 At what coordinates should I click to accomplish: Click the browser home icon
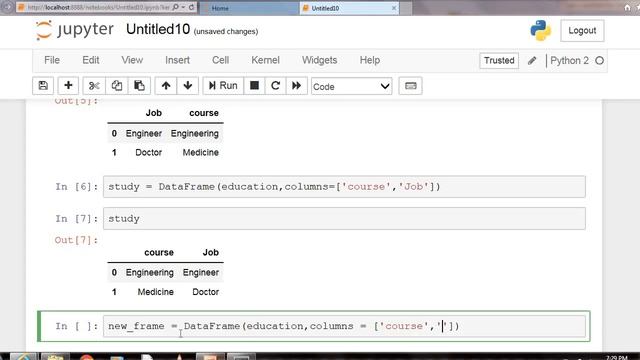[627, 7]
